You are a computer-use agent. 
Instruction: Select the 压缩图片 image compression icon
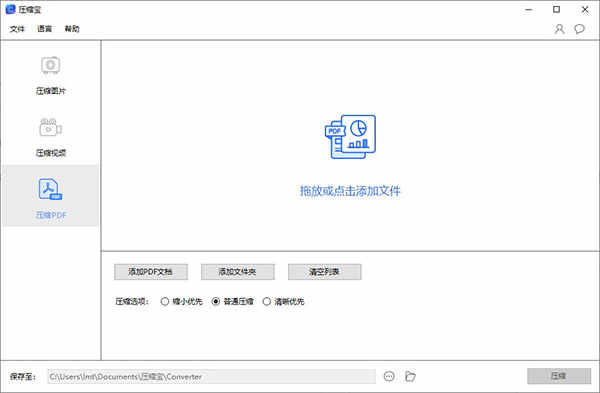[51, 65]
